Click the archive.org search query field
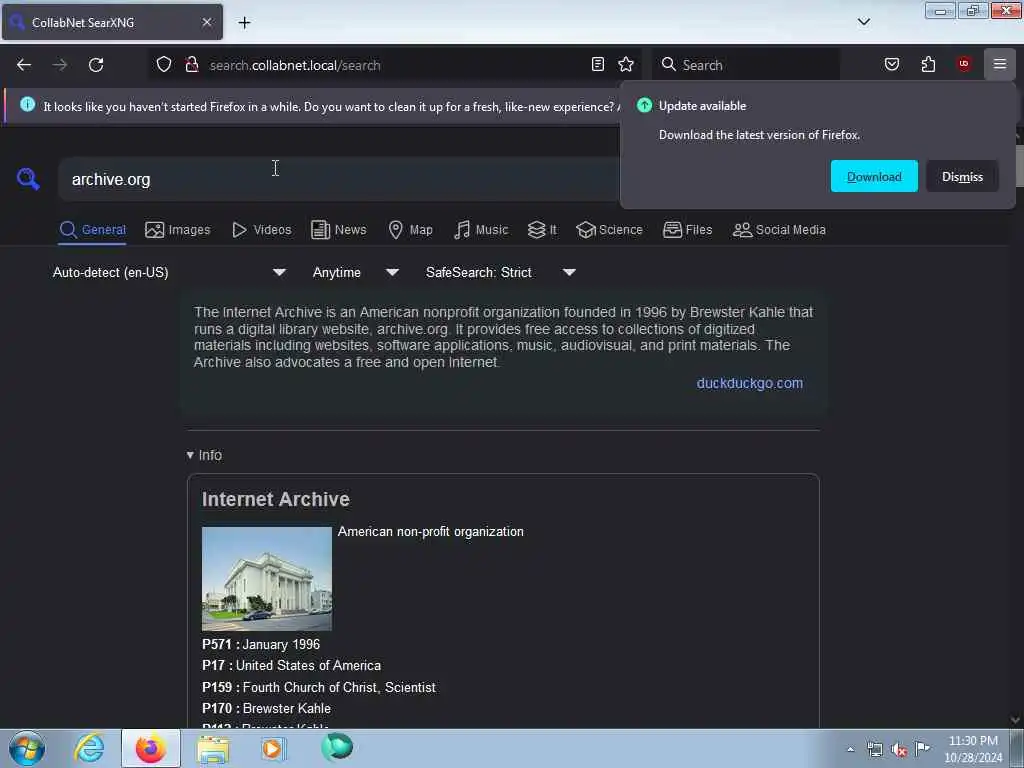1024x768 pixels. [x=340, y=179]
